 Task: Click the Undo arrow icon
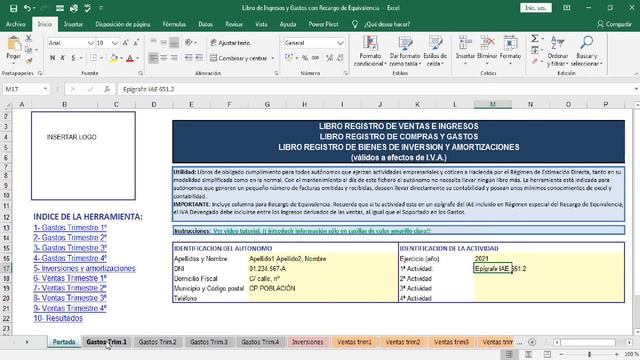click(27, 8)
